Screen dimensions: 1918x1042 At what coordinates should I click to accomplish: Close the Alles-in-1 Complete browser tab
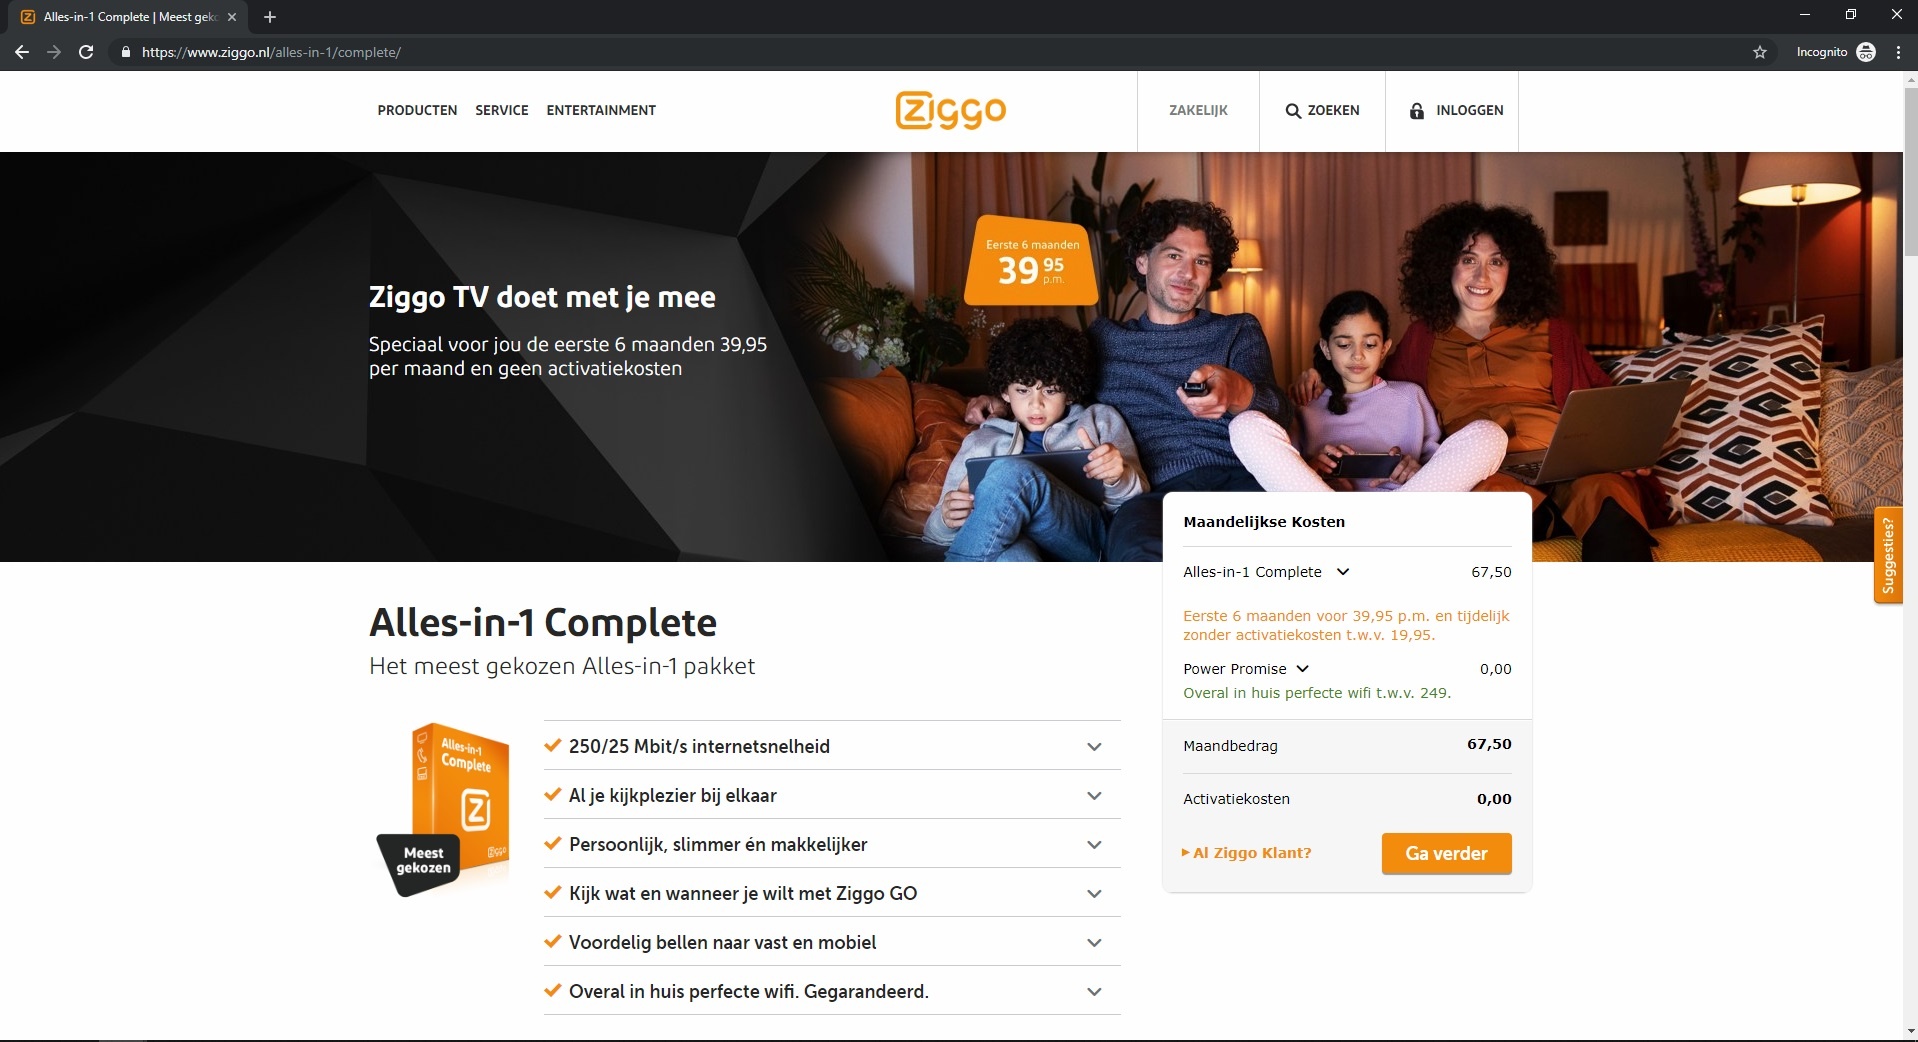(x=232, y=17)
